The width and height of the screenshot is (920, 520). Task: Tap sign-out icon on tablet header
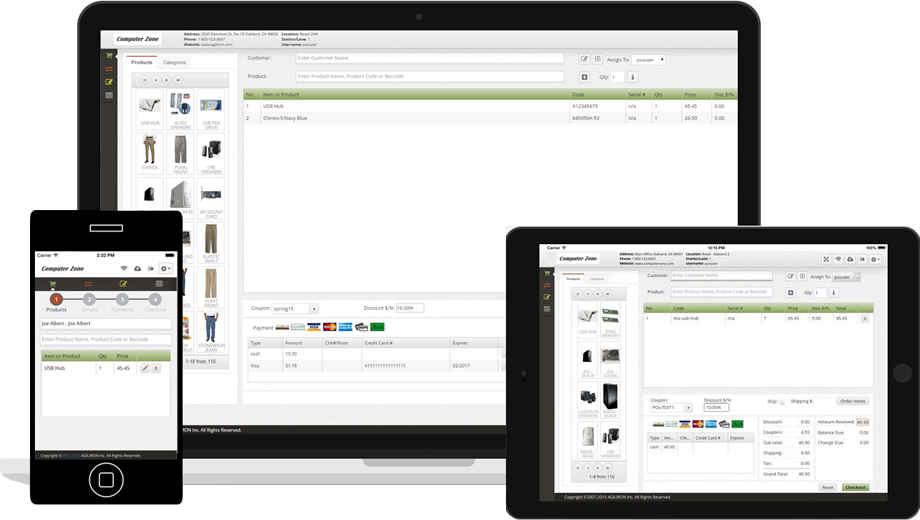pos(862,259)
